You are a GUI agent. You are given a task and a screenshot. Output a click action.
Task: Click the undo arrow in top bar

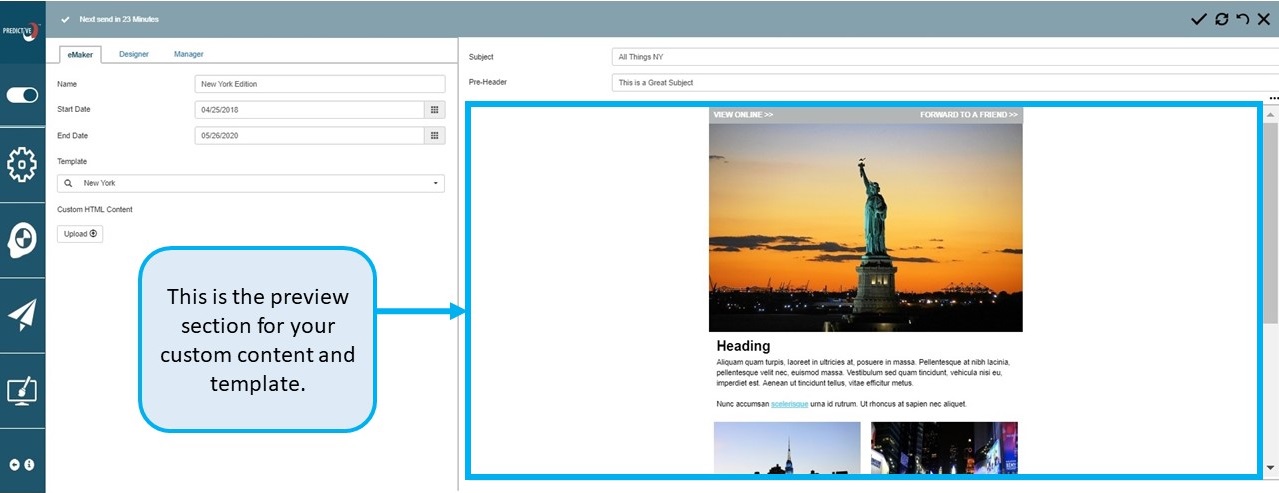point(1242,19)
